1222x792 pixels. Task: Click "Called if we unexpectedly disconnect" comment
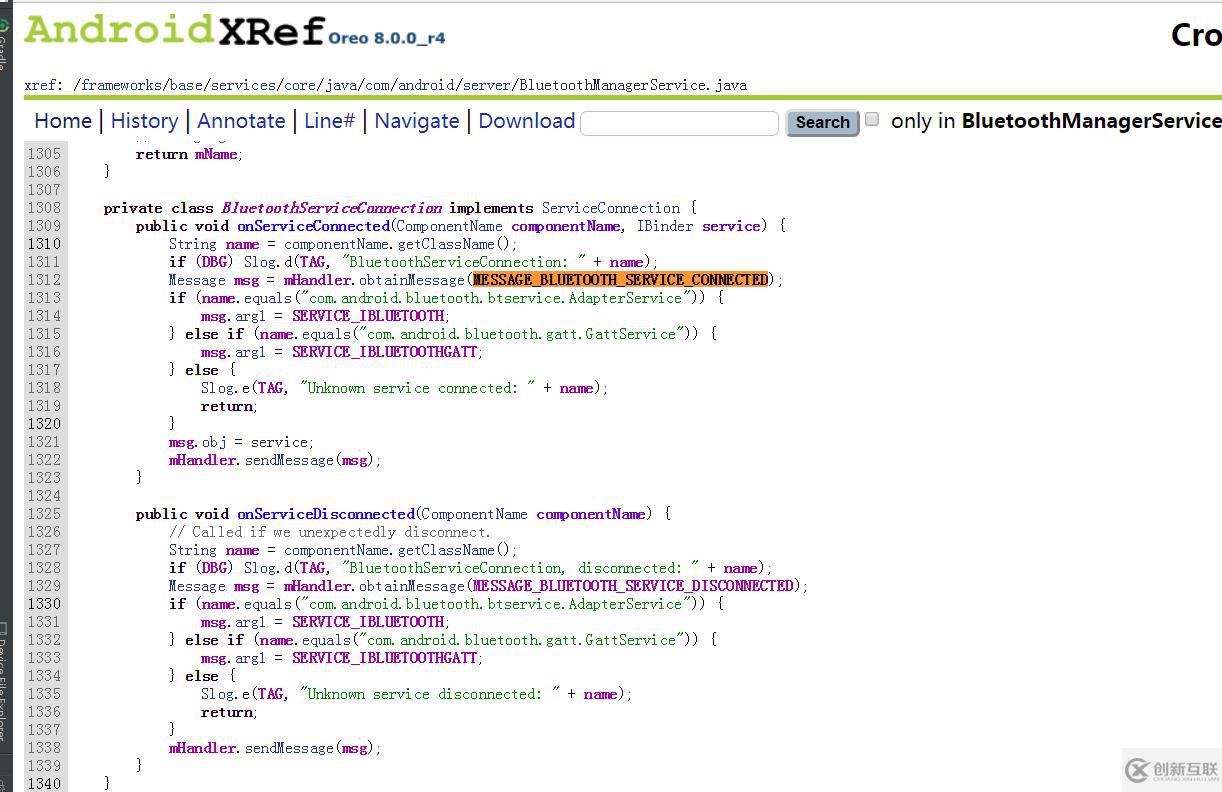pos(330,532)
